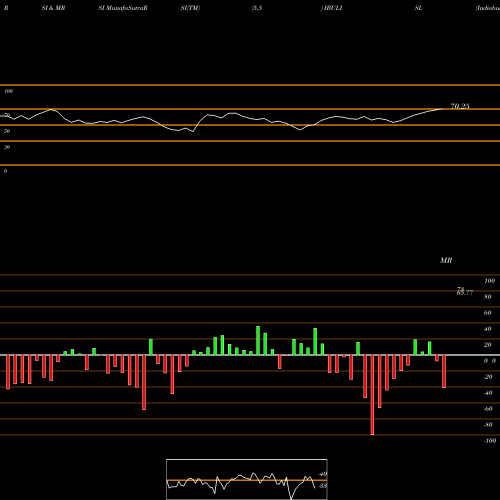Click the 68.77 value near the MR axis
Image resolution: width=500 pixels, height=500 pixels.
click(x=465, y=293)
